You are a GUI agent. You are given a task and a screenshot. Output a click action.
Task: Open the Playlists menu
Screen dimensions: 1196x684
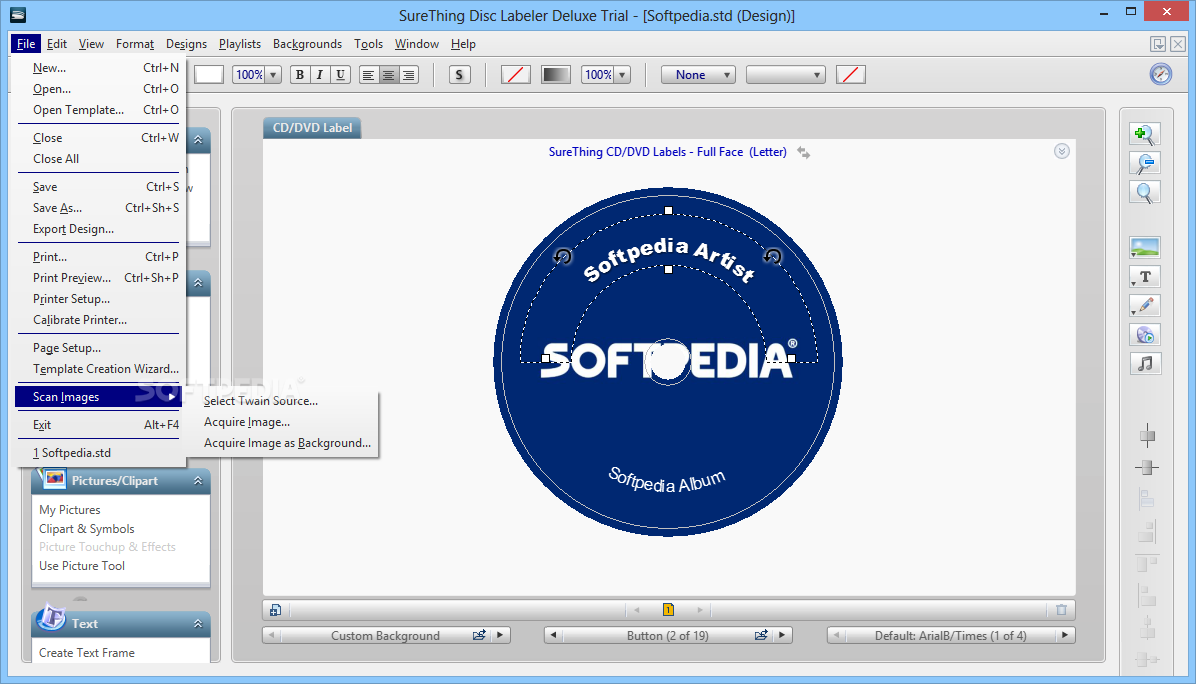click(x=240, y=44)
